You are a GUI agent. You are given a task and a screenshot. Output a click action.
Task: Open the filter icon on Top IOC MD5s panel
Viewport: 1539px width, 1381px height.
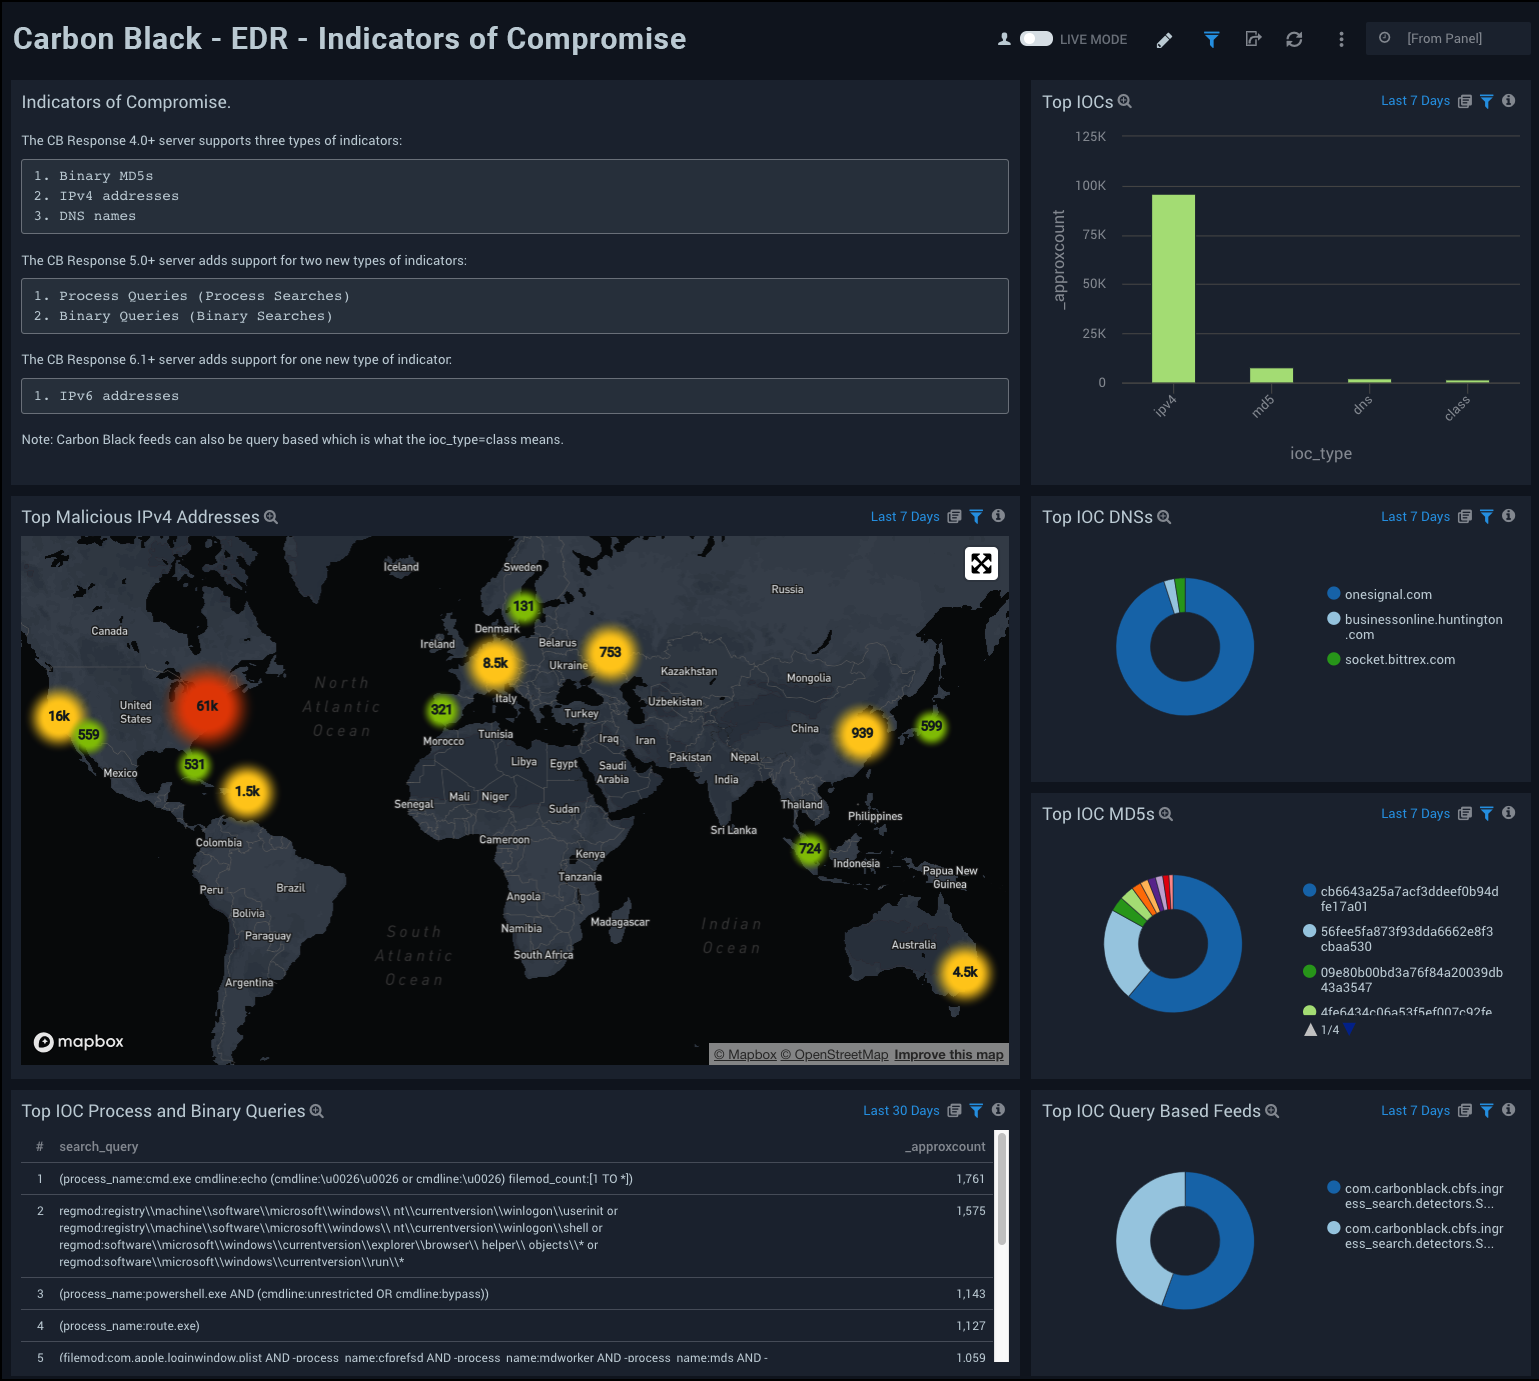(1486, 814)
